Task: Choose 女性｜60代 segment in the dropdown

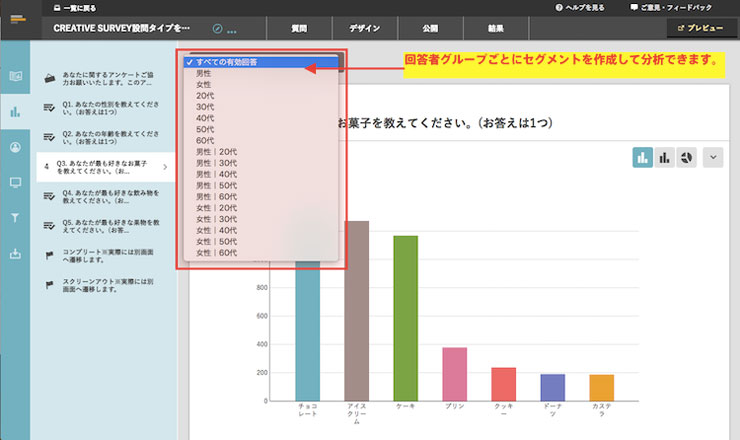Action: 217,253
